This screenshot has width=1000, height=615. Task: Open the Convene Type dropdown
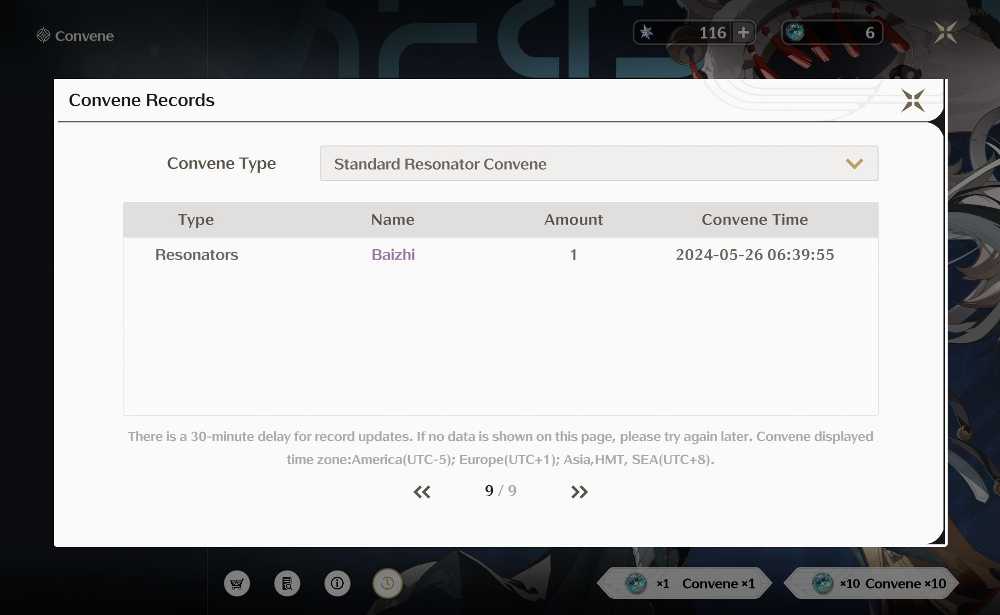point(599,163)
